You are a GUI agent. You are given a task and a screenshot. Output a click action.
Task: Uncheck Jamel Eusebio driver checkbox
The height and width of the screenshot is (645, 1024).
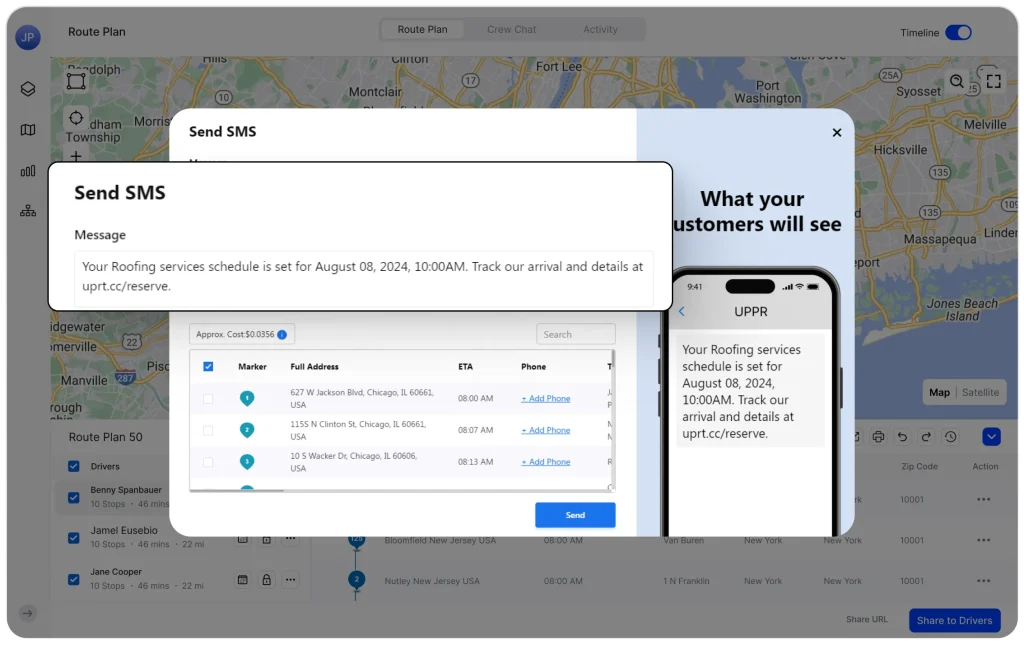74,538
